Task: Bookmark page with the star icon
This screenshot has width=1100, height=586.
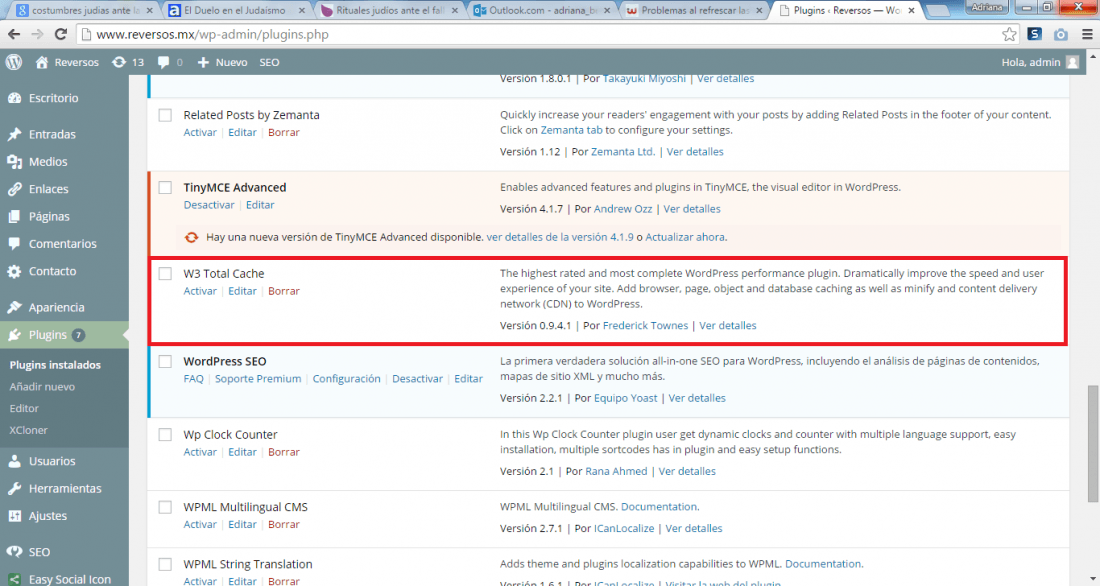Action: point(1009,34)
